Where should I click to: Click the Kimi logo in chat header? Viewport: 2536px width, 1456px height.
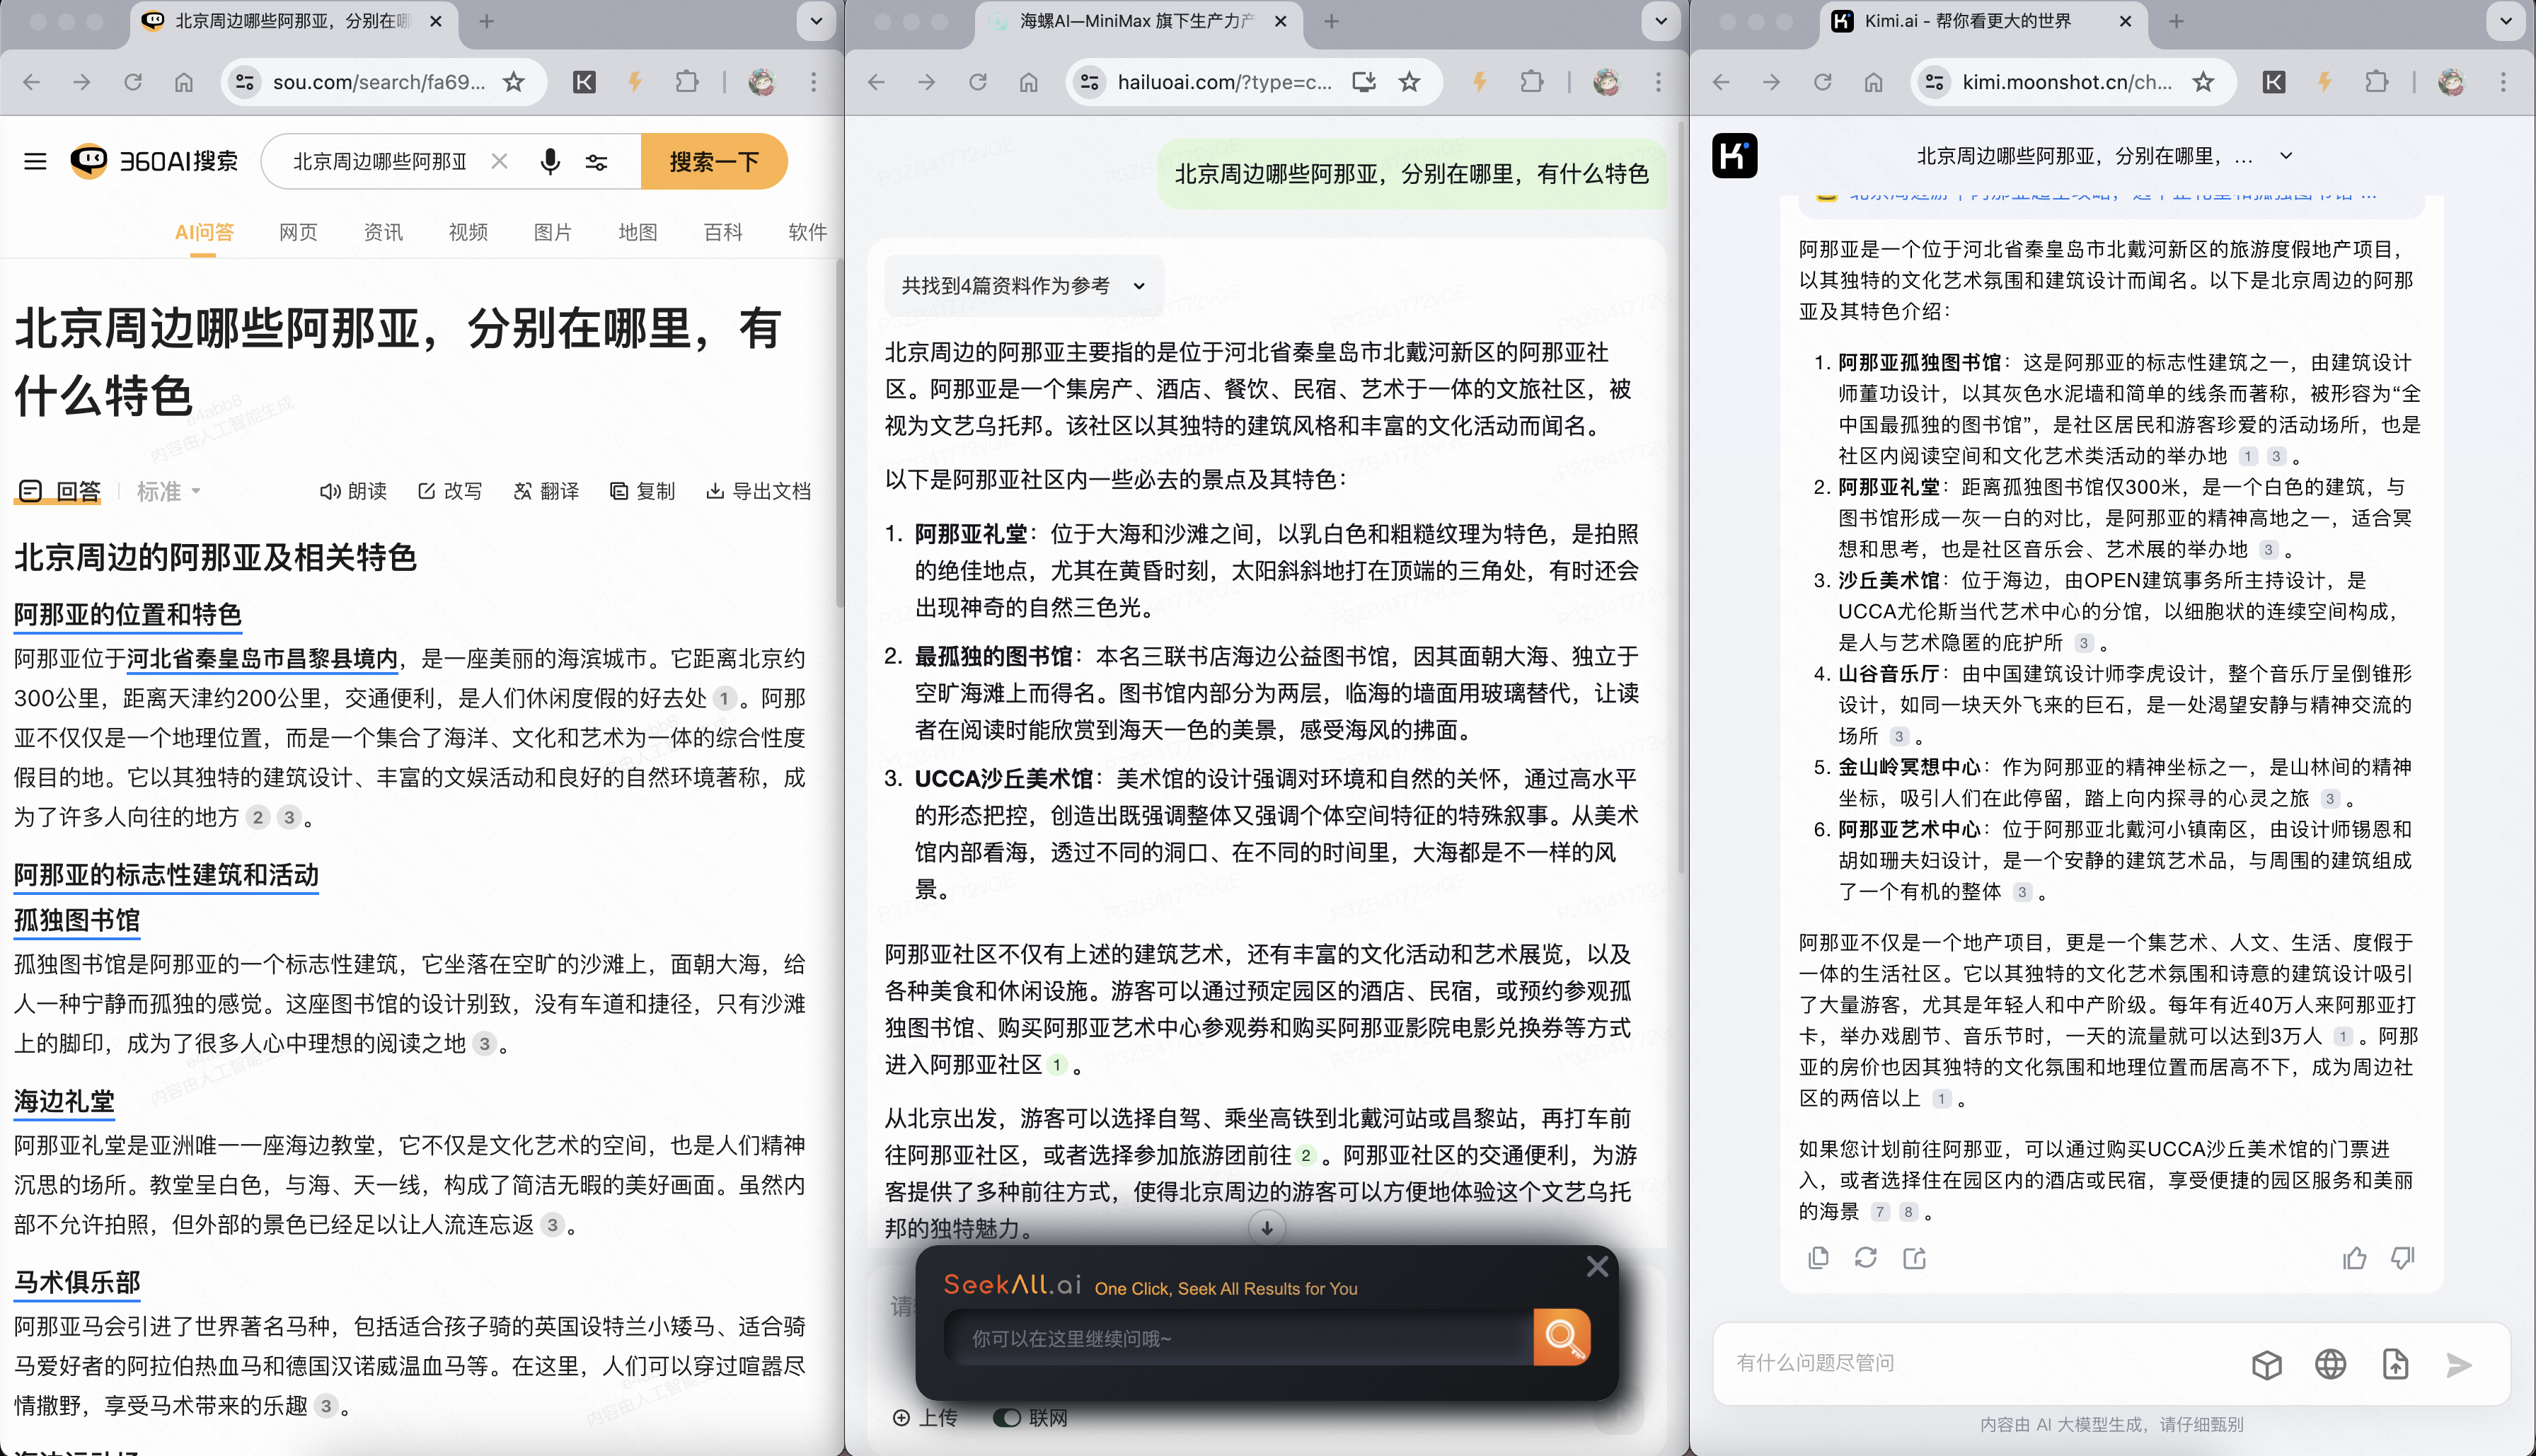tap(1734, 156)
